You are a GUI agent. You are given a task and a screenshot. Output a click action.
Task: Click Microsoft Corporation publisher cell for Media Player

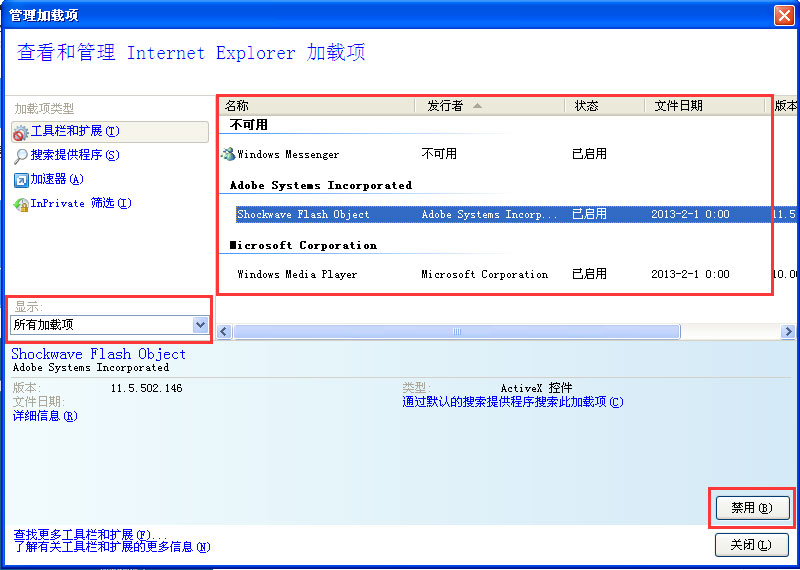pyautogui.click(x=485, y=274)
